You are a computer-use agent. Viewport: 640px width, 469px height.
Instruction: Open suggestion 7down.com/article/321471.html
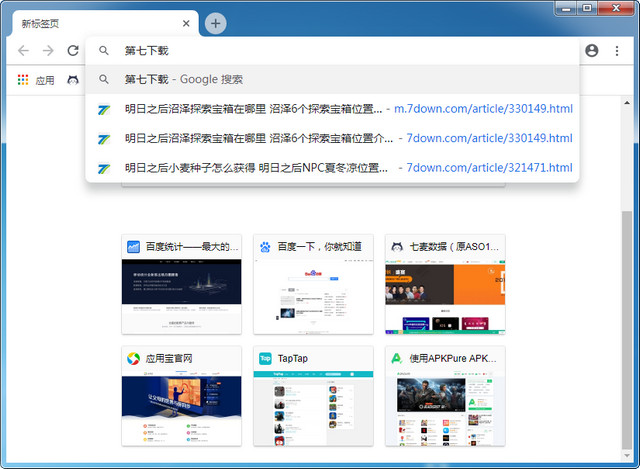pos(332,168)
